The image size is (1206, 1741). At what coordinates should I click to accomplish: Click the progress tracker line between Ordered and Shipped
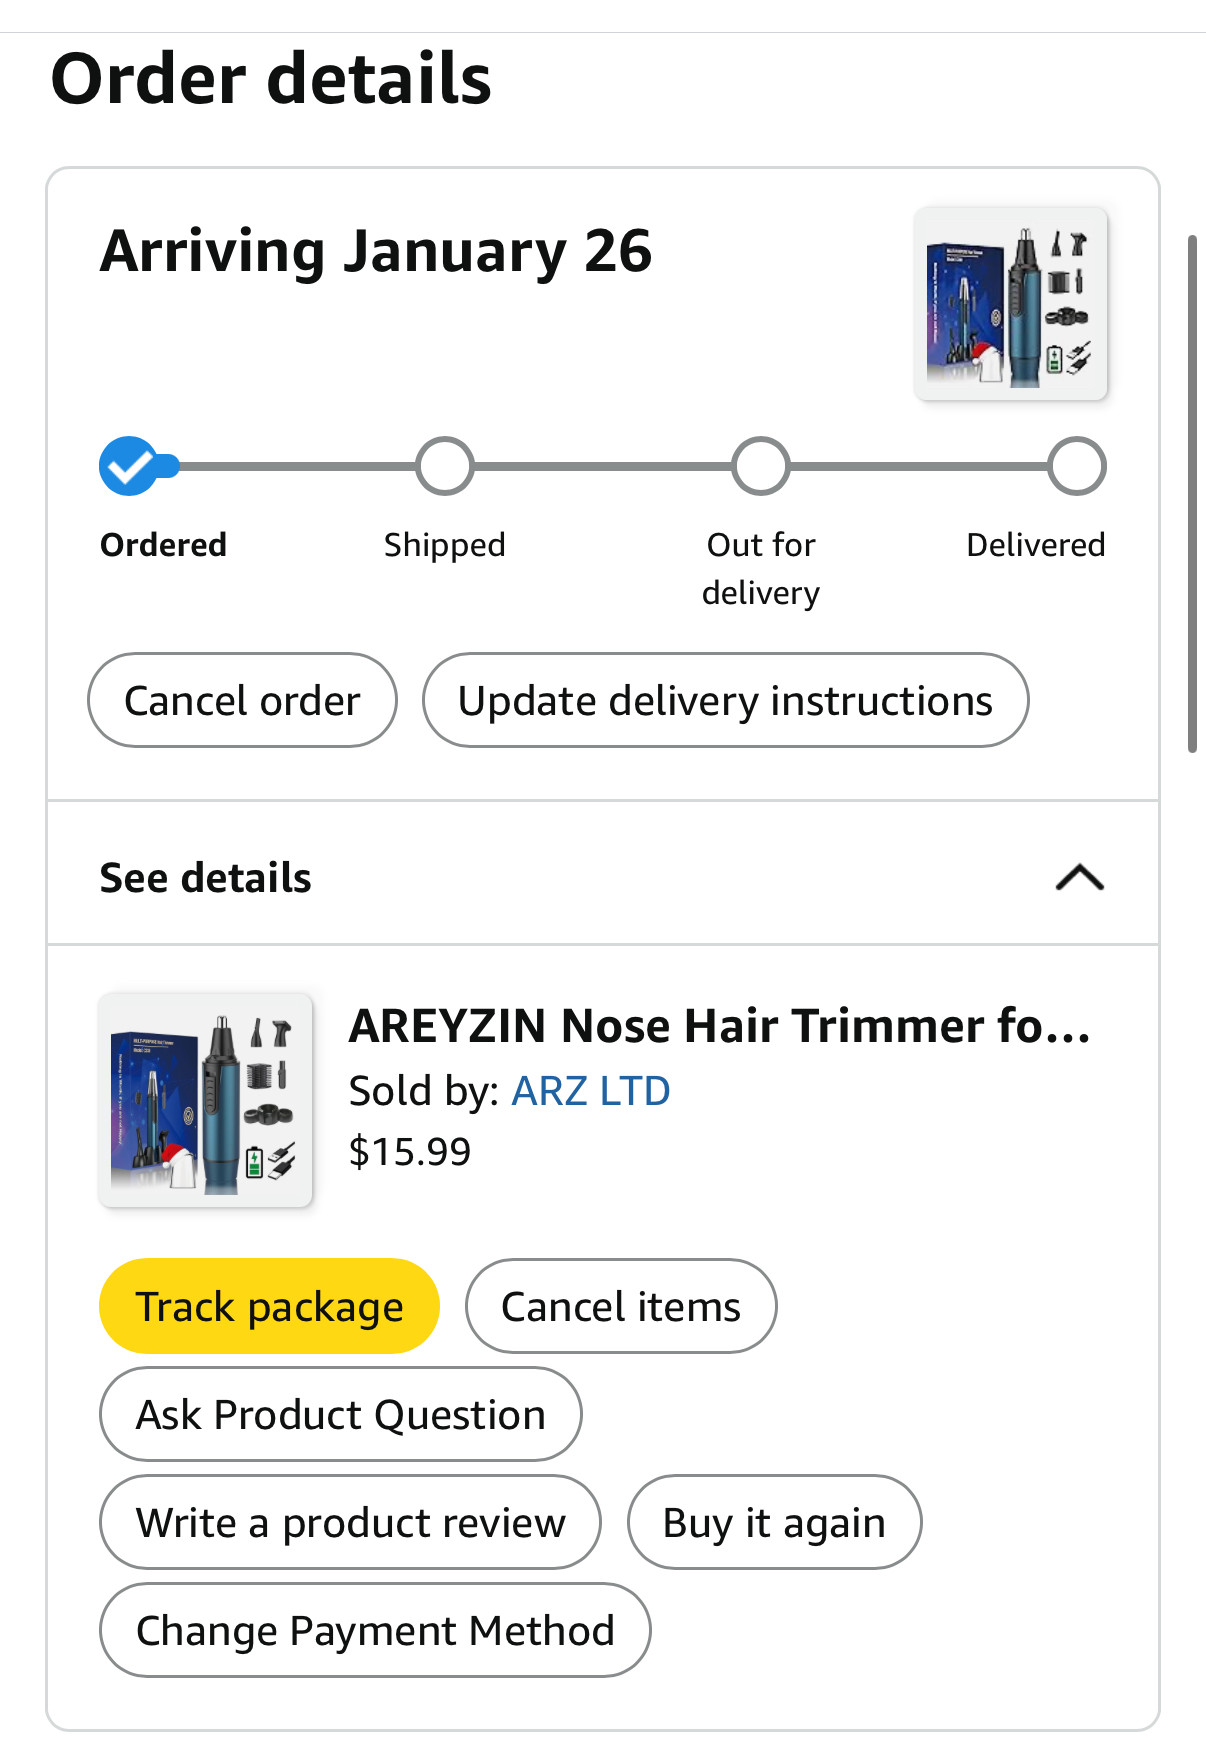[297, 466]
